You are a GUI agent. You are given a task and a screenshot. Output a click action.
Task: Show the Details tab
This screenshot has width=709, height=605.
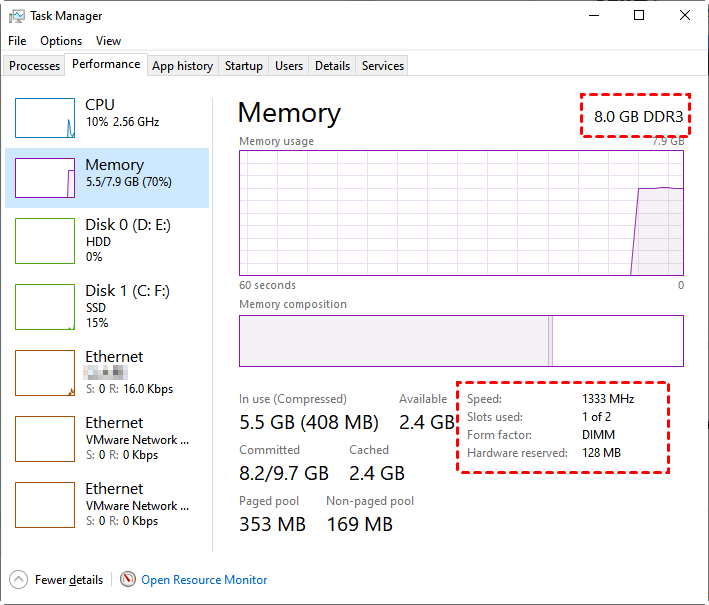(332, 66)
